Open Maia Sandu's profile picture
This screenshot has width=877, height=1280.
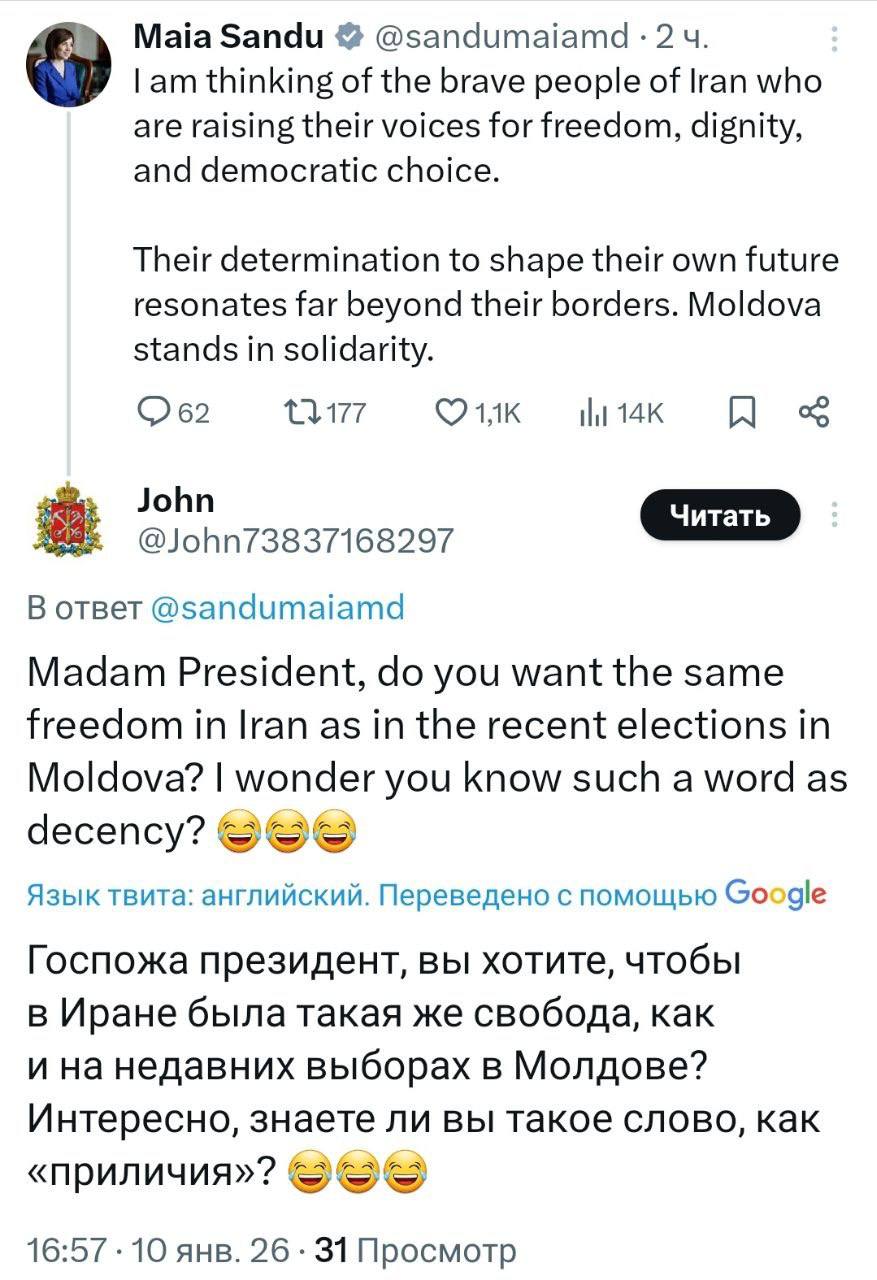(69, 63)
